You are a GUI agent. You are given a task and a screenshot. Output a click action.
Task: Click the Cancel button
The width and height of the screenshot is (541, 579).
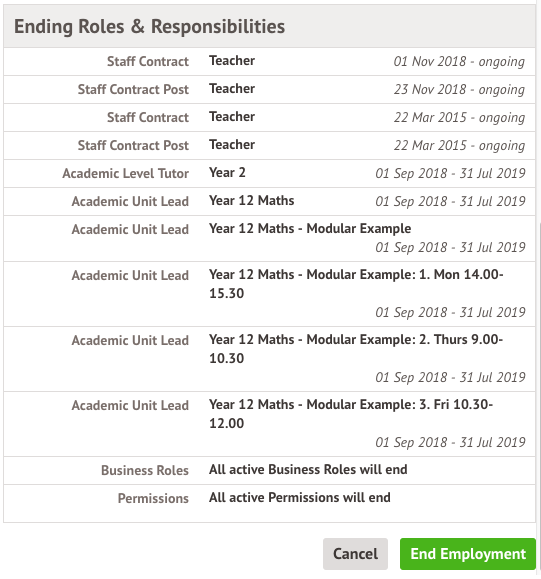355,554
